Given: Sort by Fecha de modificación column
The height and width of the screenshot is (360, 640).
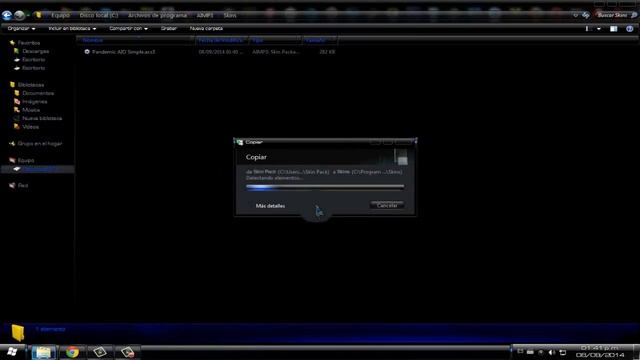Looking at the screenshot, I should click(x=221, y=40).
